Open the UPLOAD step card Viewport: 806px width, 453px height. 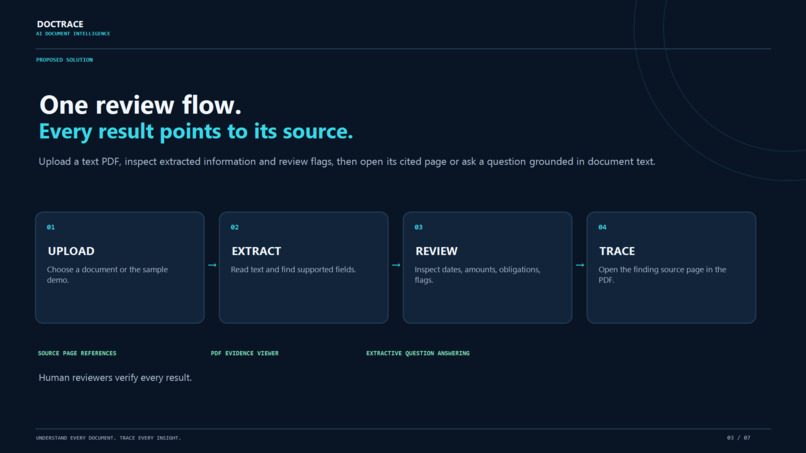point(120,267)
